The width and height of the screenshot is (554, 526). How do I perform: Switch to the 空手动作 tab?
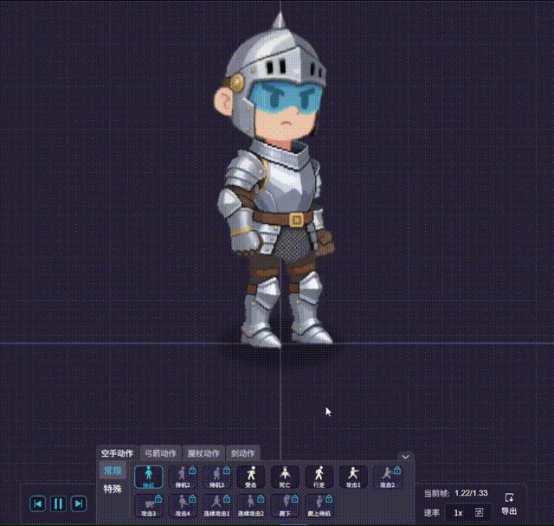(x=117, y=453)
